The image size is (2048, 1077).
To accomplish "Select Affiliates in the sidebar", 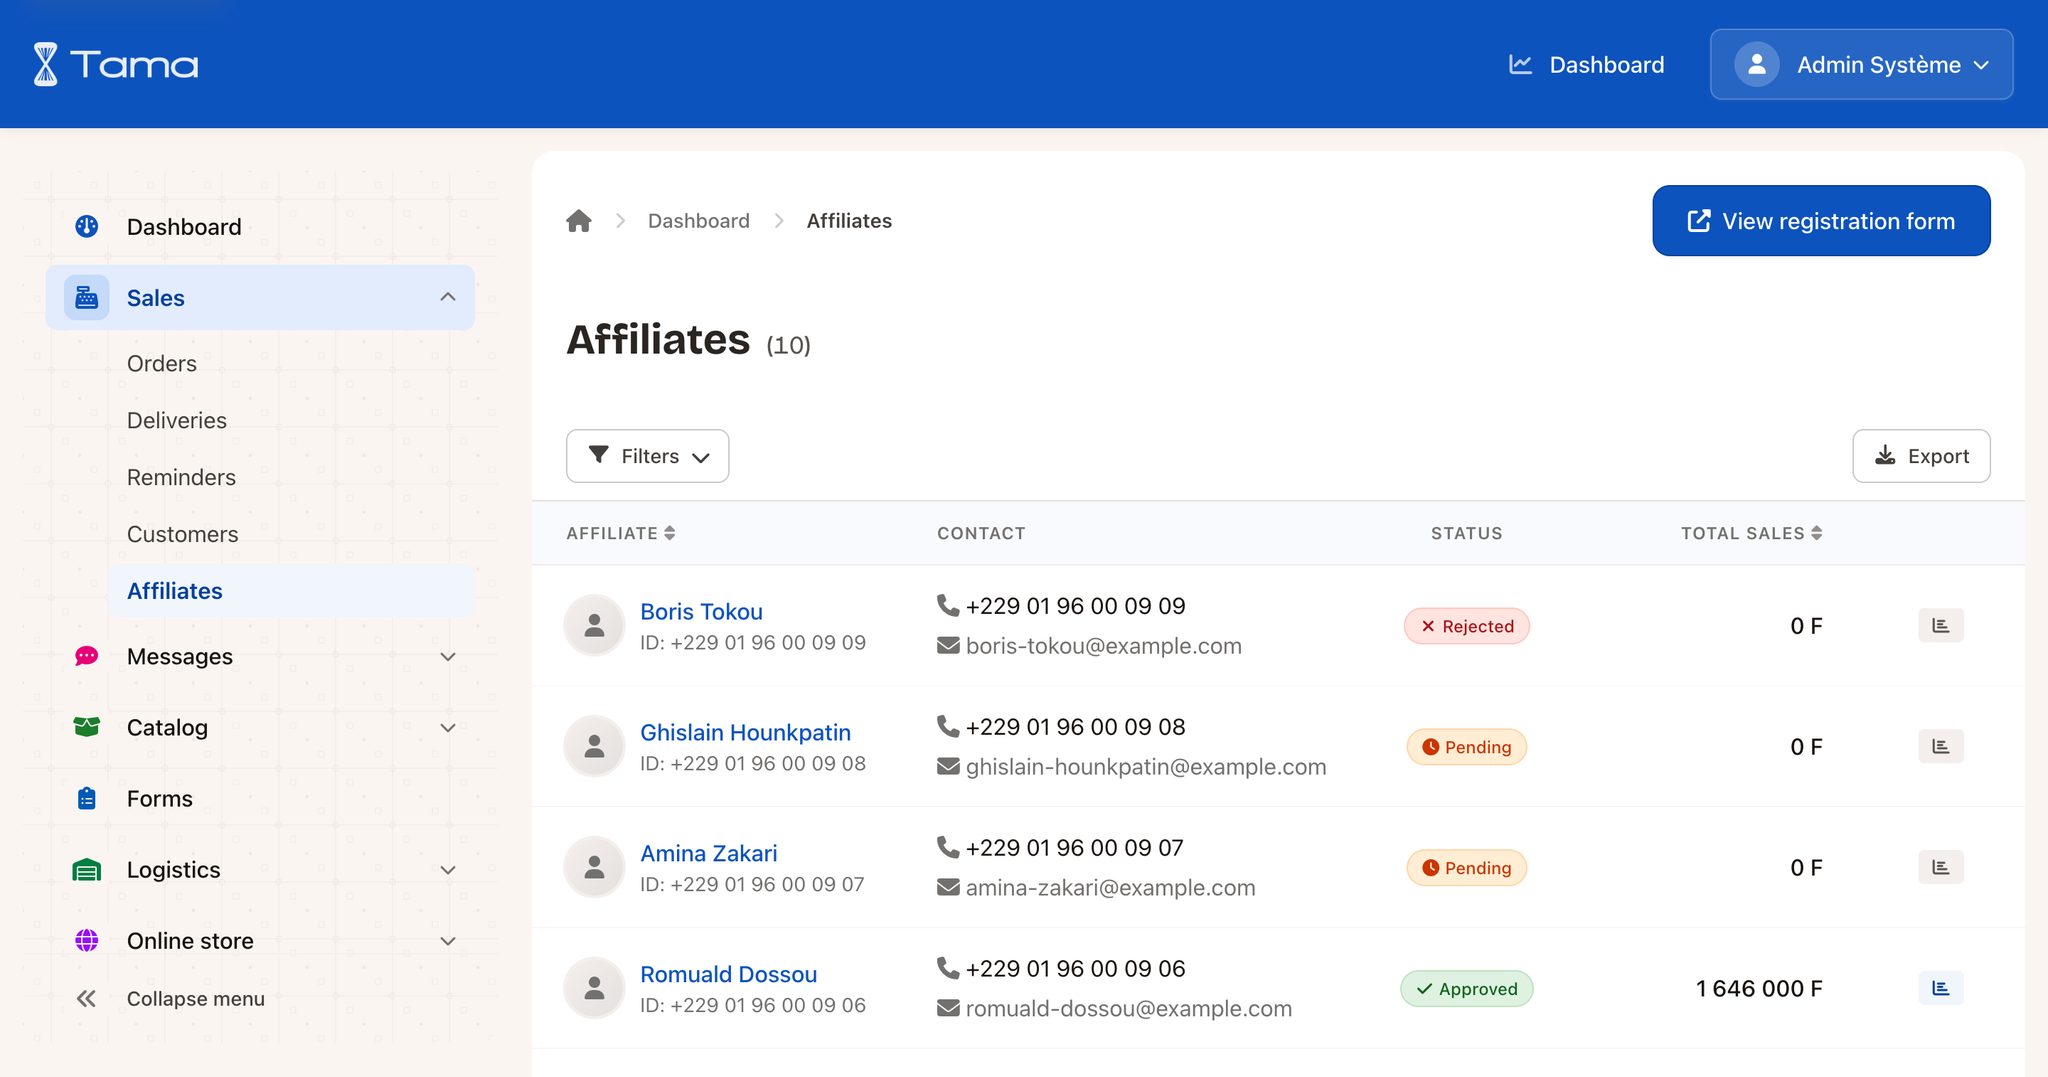I will tap(290, 591).
